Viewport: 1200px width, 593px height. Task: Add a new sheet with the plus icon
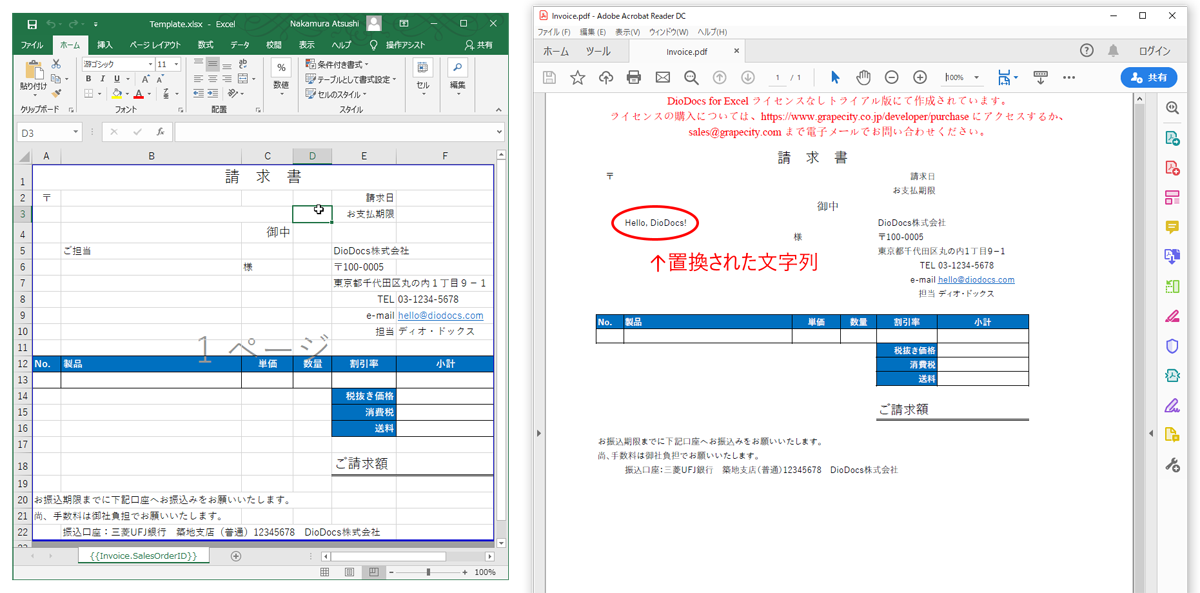click(x=236, y=555)
